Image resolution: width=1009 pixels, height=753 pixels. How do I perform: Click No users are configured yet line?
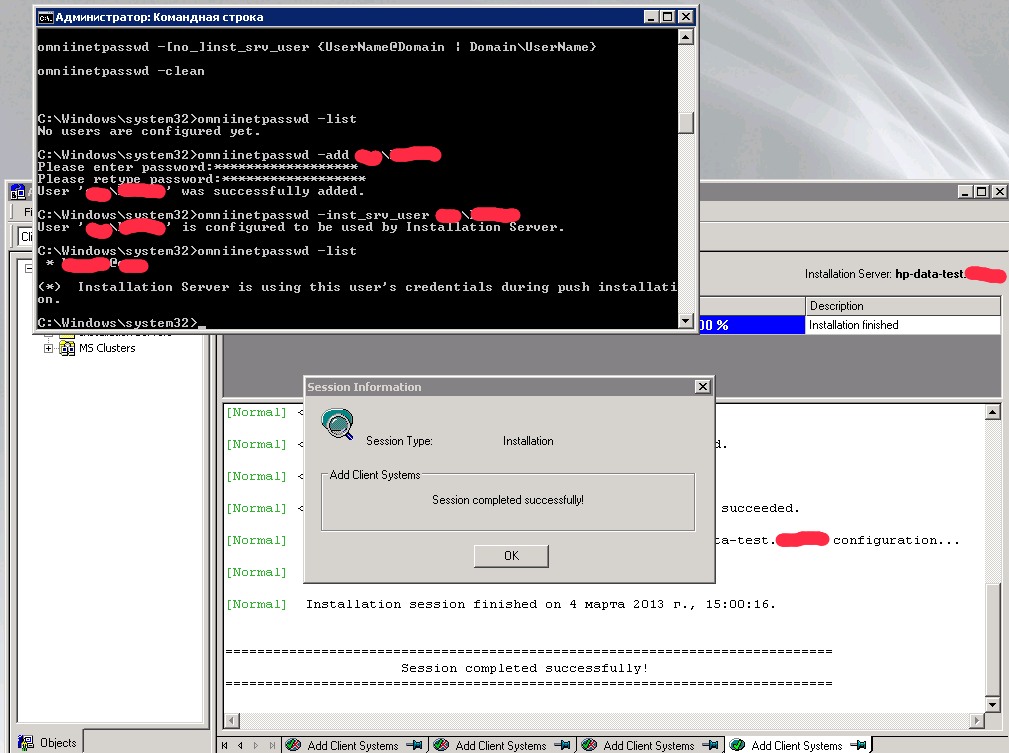tap(149, 131)
